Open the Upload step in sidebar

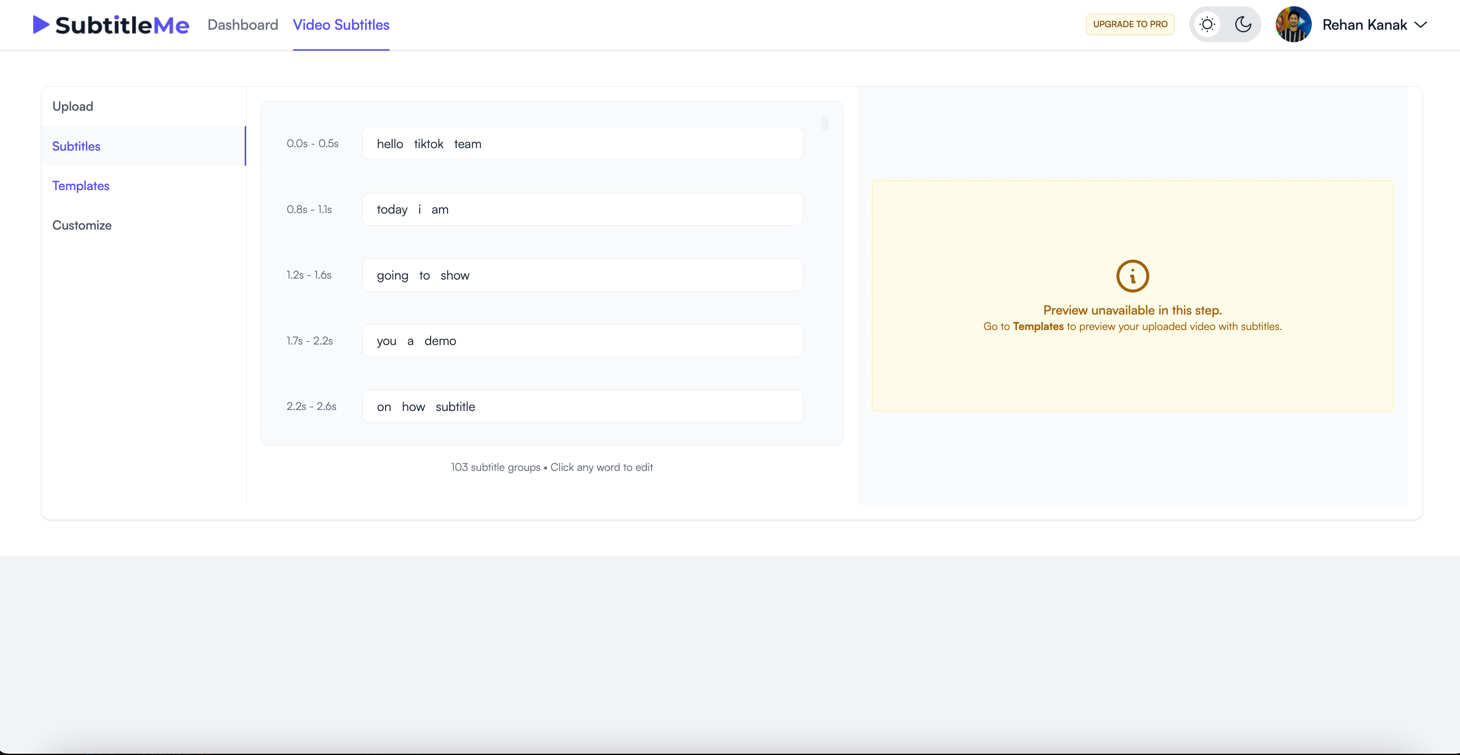click(73, 106)
